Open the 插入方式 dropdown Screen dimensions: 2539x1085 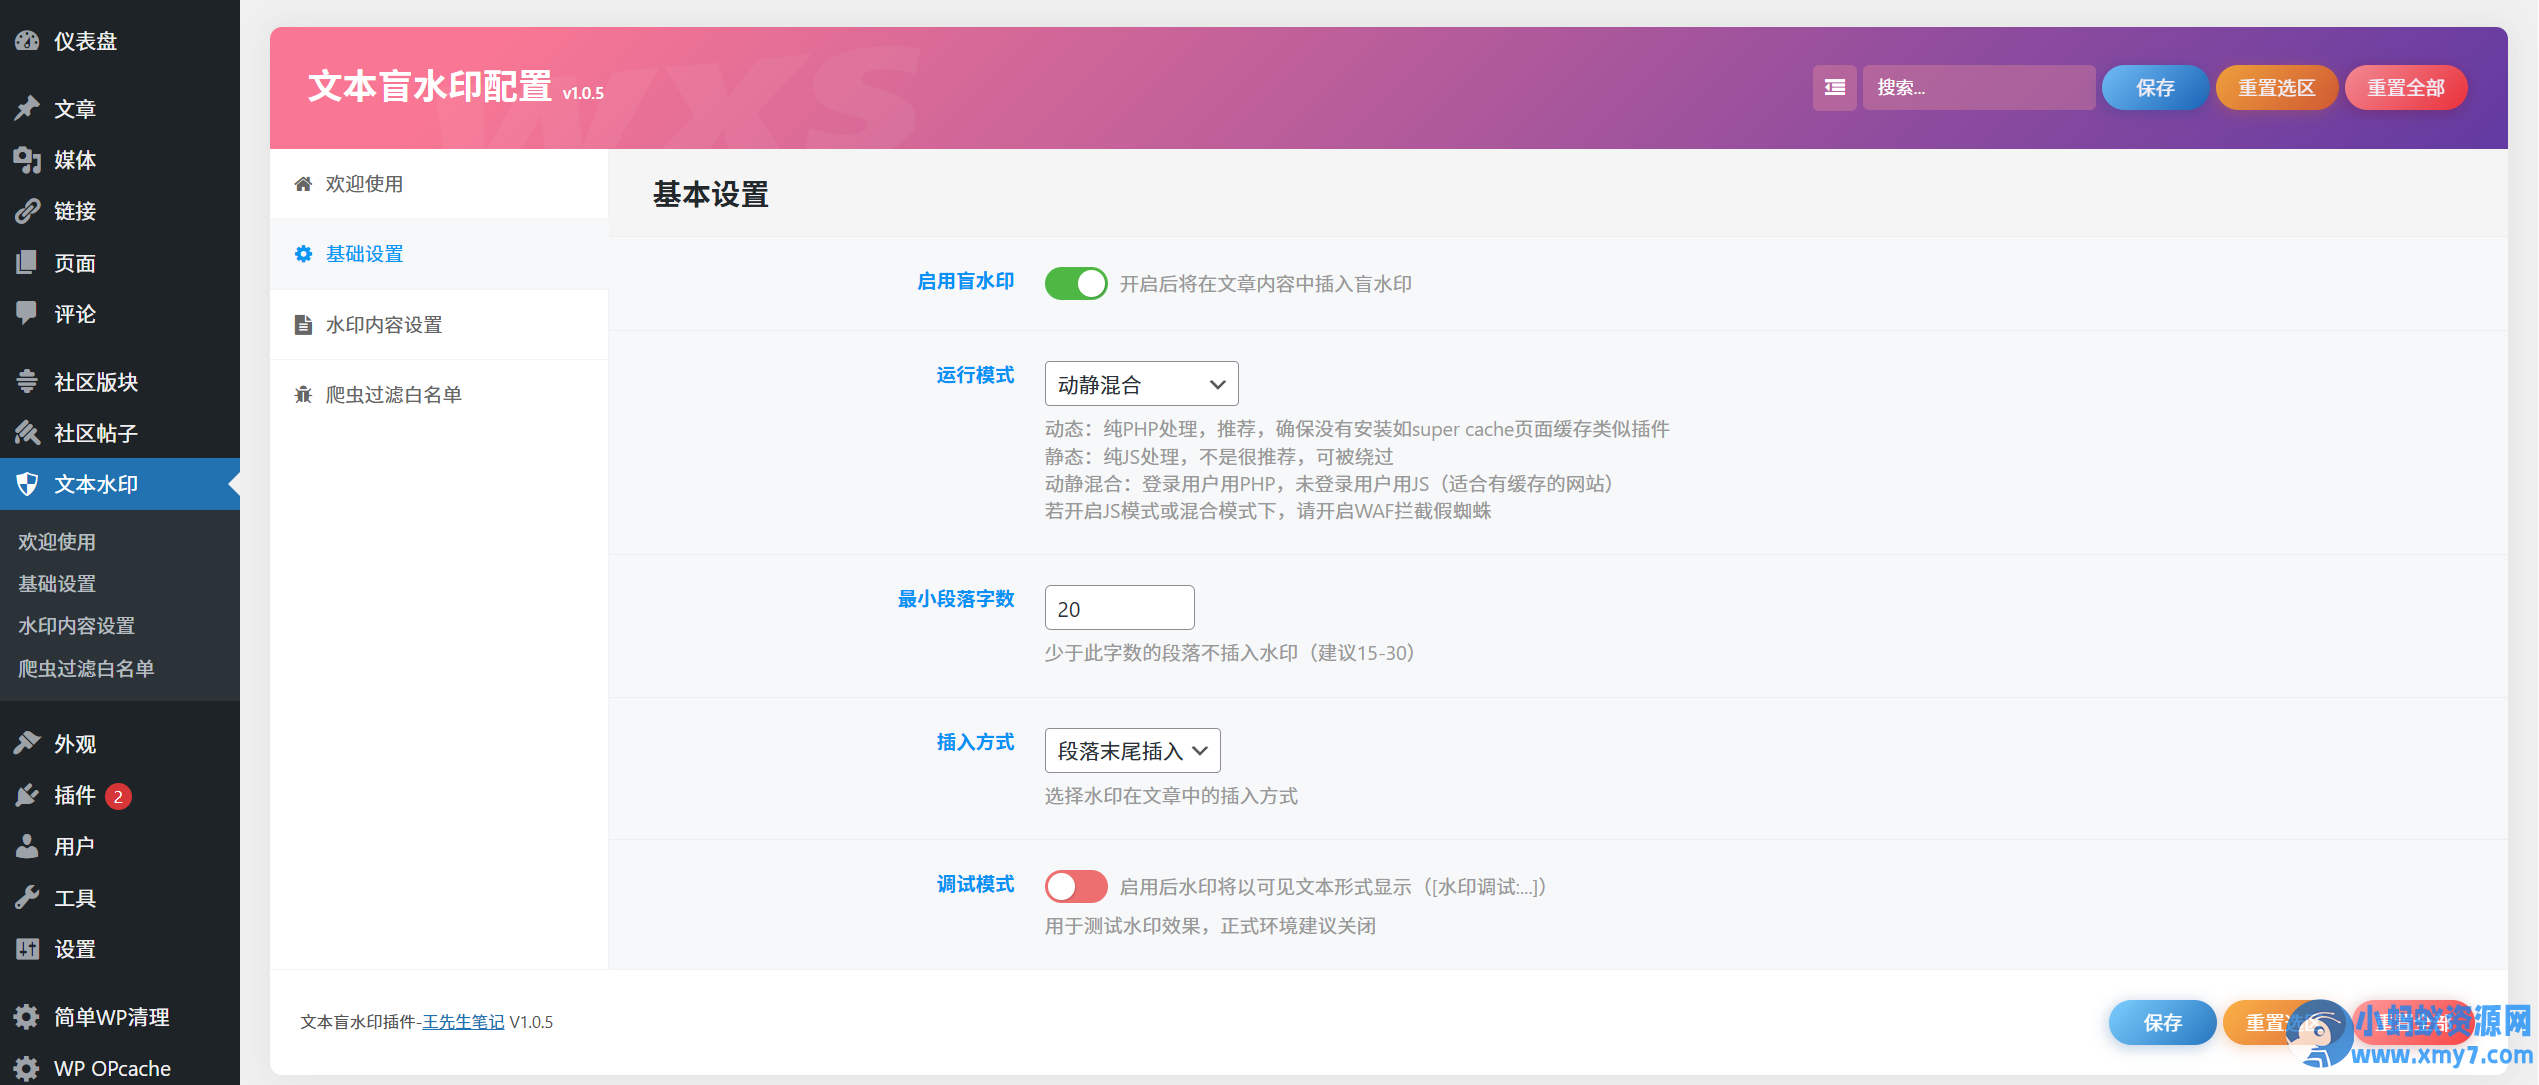pos(1132,750)
